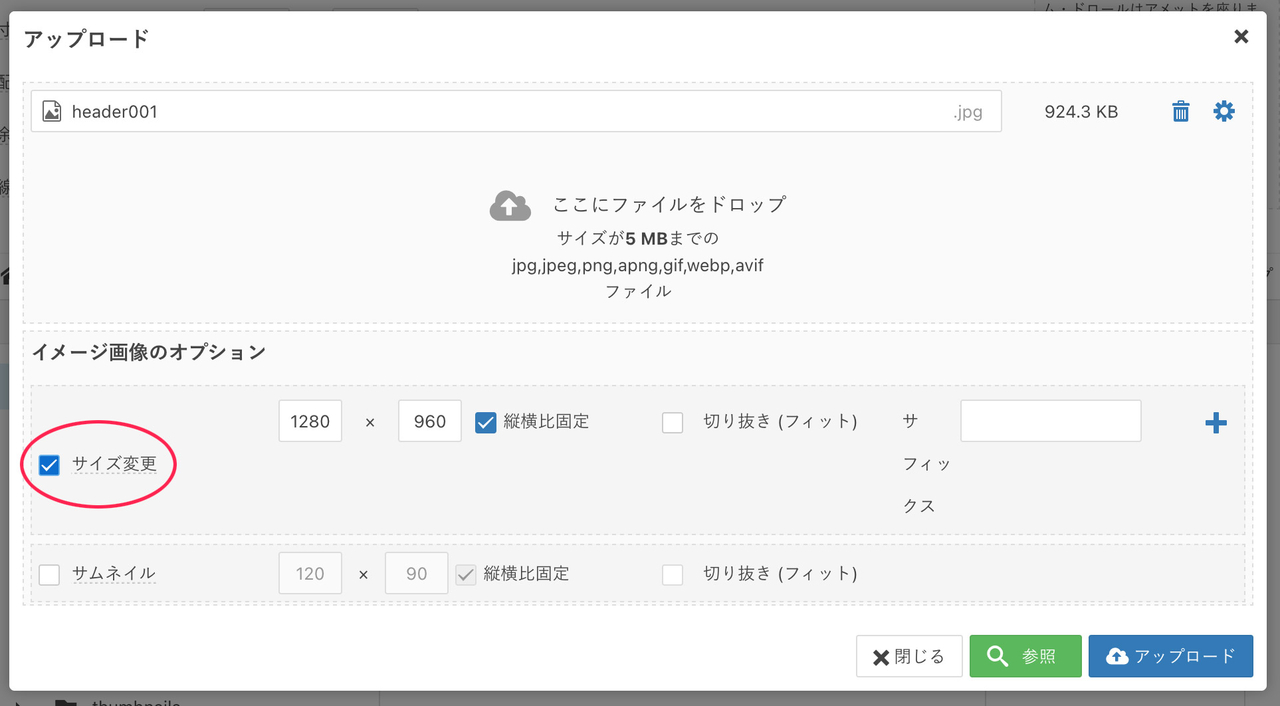Viewport: 1280px width, 706px height.
Task: Close the upload dialog with the X icon
Action: point(1241,37)
